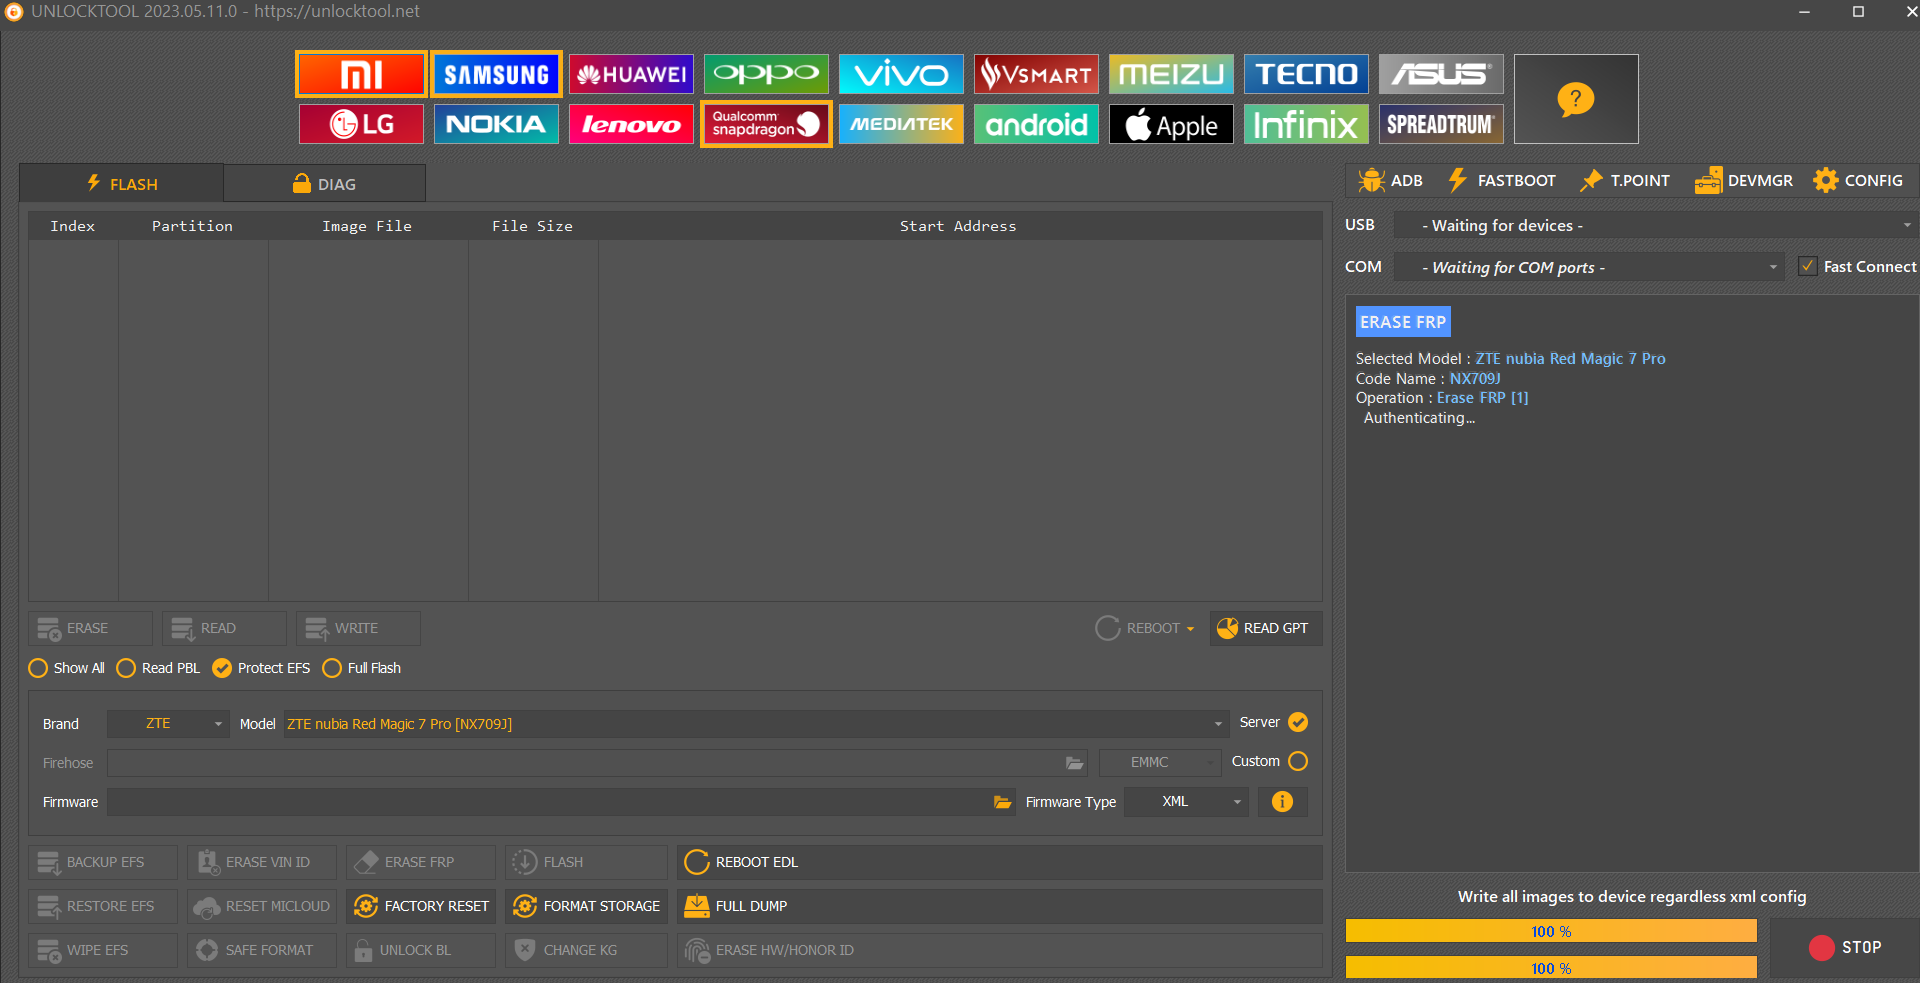Select the Qualcomm Snapdragon tile
The height and width of the screenshot is (983, 1920).
[766, 124]
